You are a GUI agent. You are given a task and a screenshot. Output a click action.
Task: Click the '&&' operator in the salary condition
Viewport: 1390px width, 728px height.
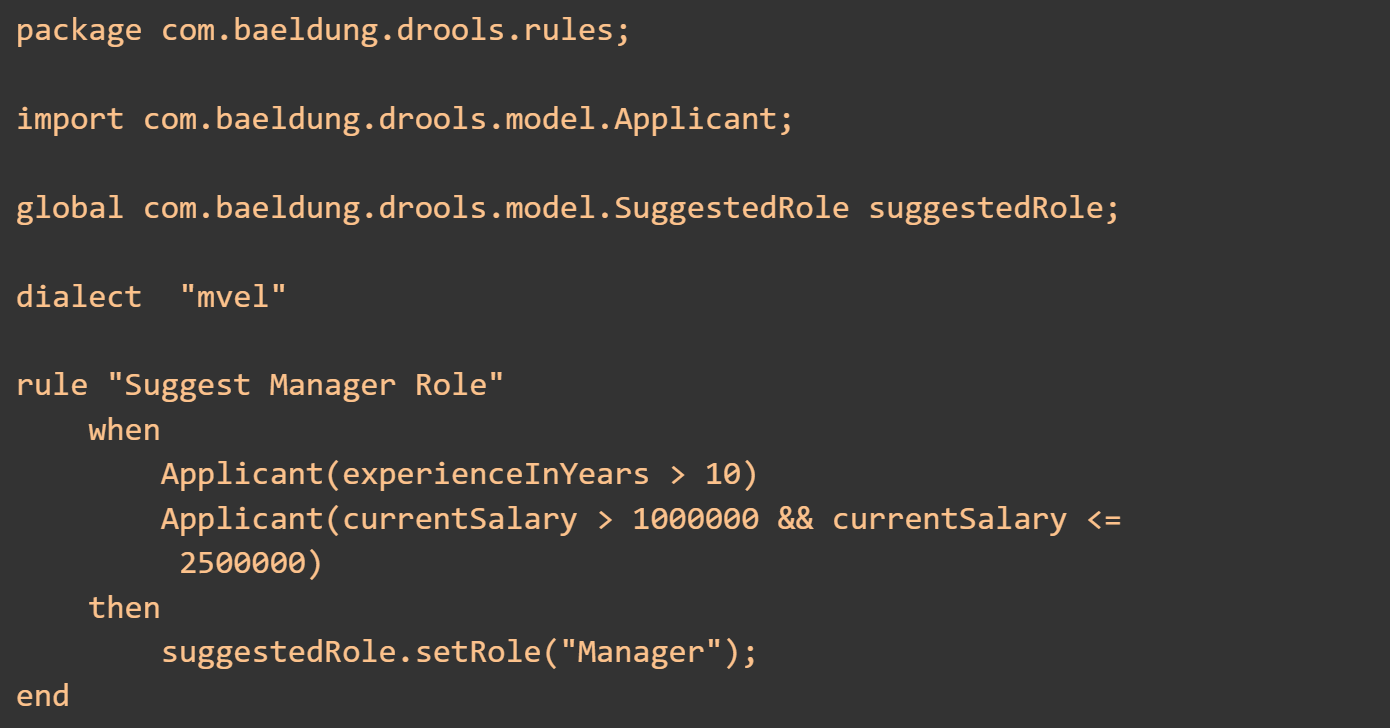(795, 519)
